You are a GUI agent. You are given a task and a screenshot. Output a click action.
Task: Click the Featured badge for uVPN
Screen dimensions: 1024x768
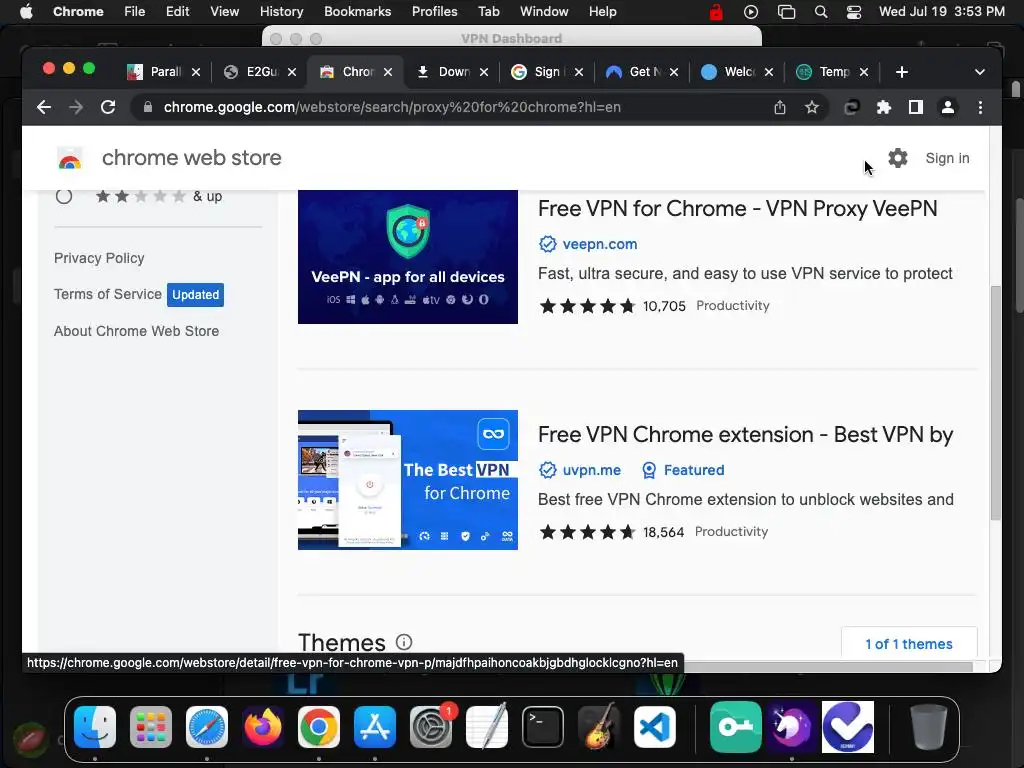683,470
